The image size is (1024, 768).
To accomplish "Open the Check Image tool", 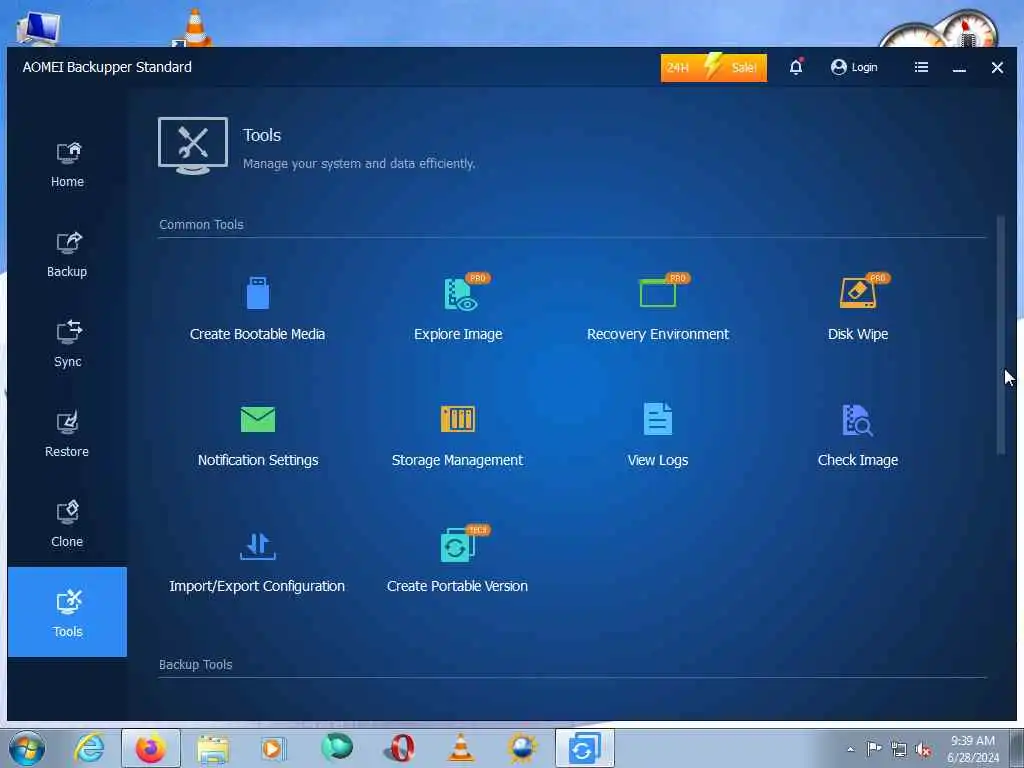I will (857, 436).
